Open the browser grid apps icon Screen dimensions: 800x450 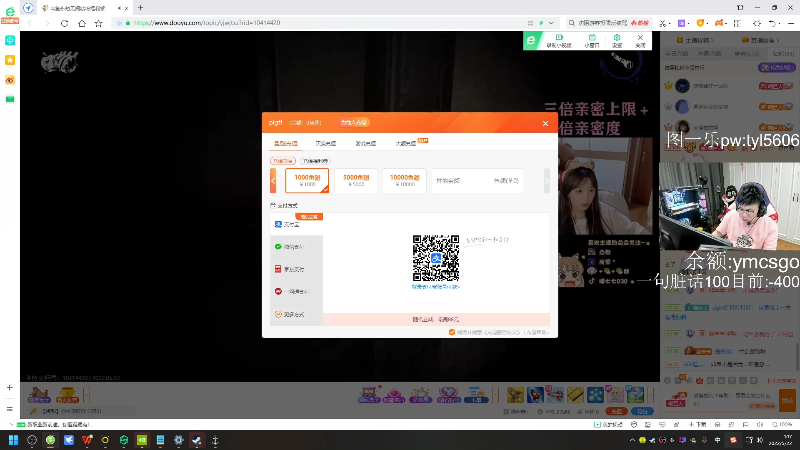click(x=737, y=23)
